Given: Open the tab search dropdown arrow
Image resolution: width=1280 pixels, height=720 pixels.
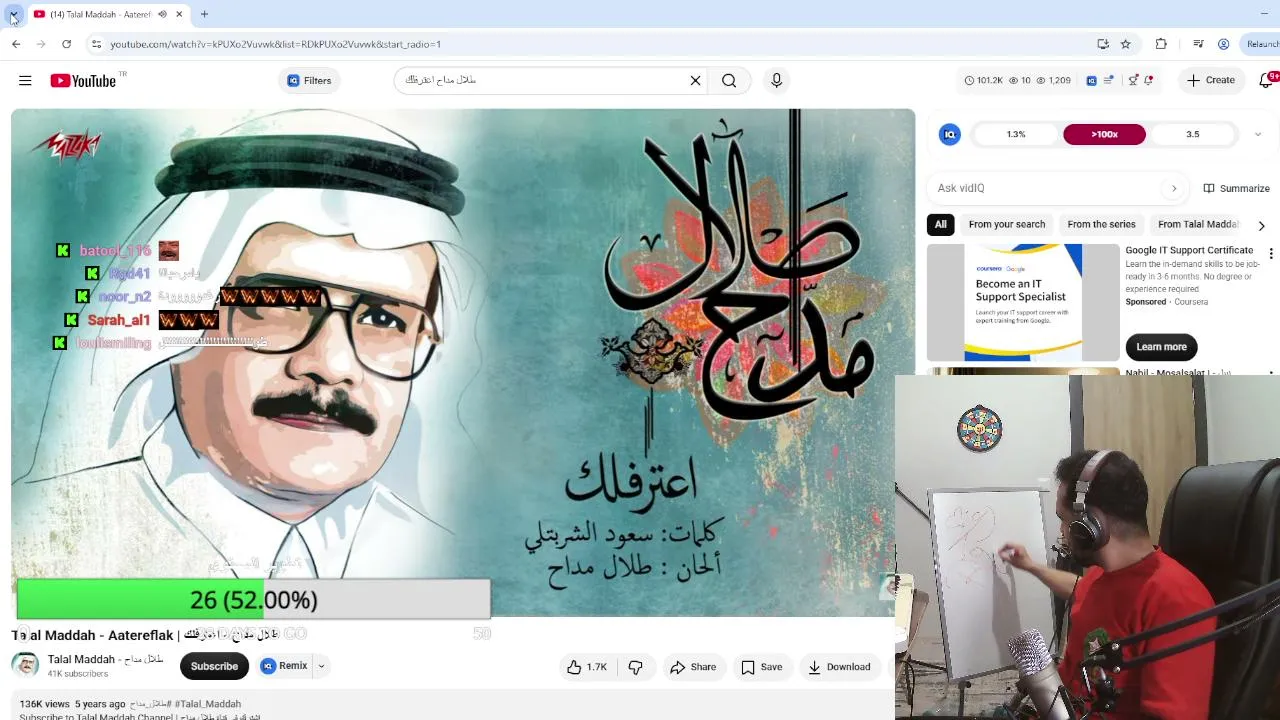Looking at the screenshot, I should pyautogui.click(x=13, y=16).
